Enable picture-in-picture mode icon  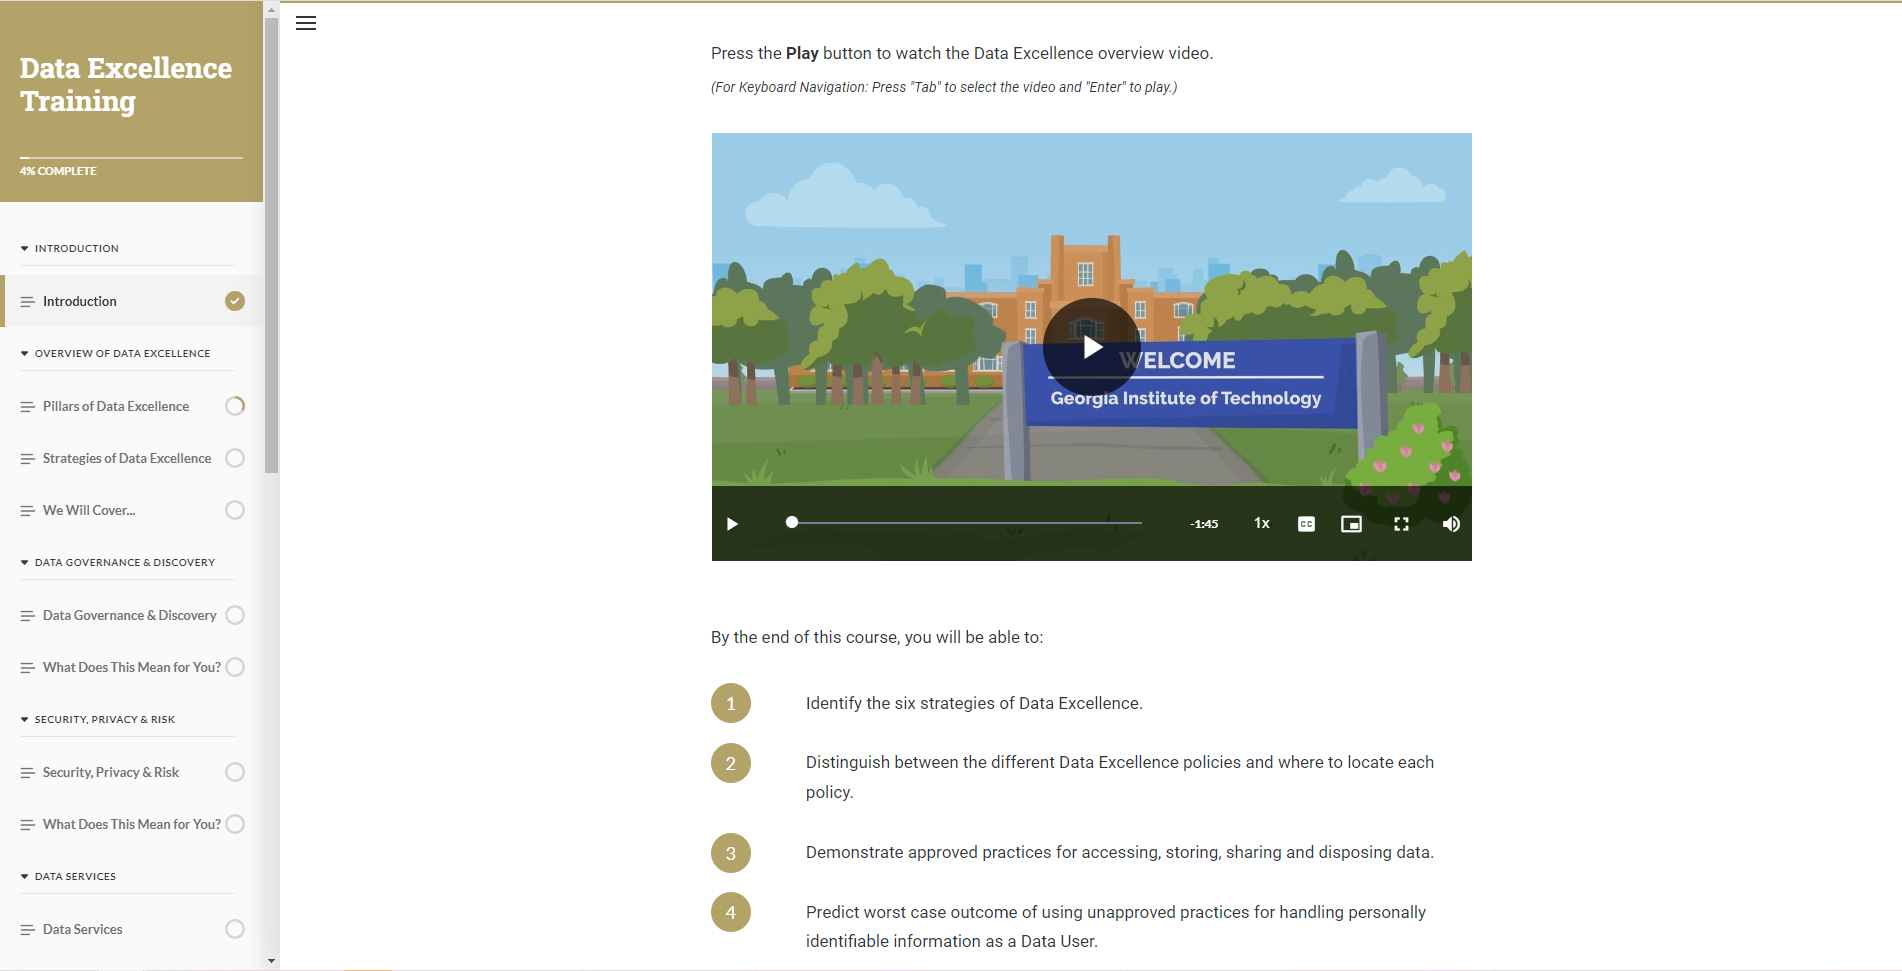point(1351,524)
